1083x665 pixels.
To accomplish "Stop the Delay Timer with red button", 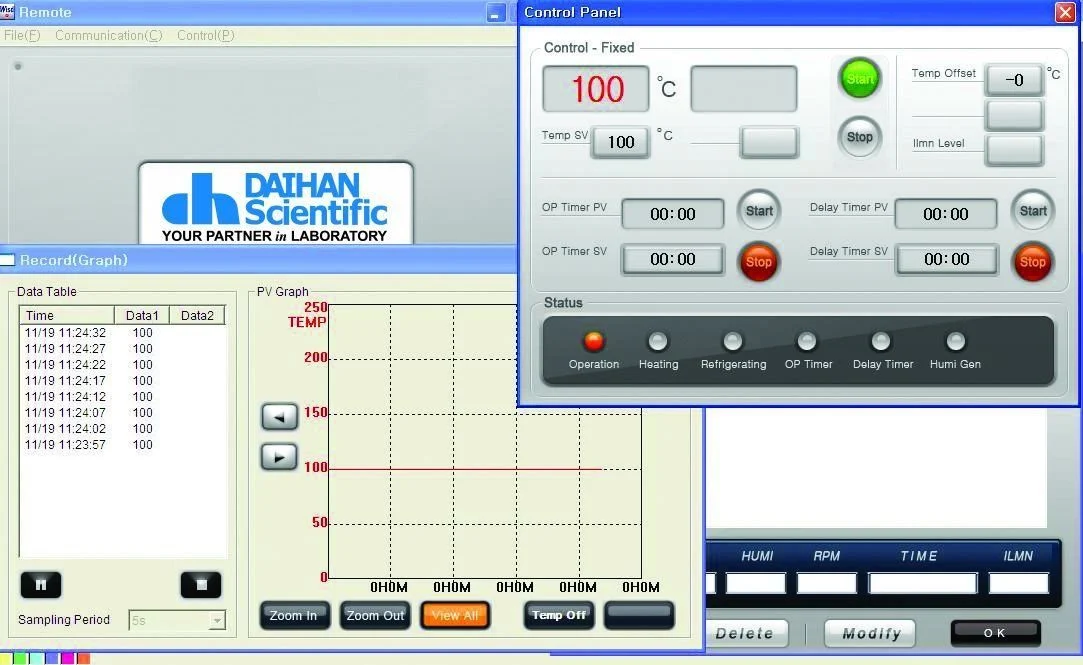I will [1033, 262].
